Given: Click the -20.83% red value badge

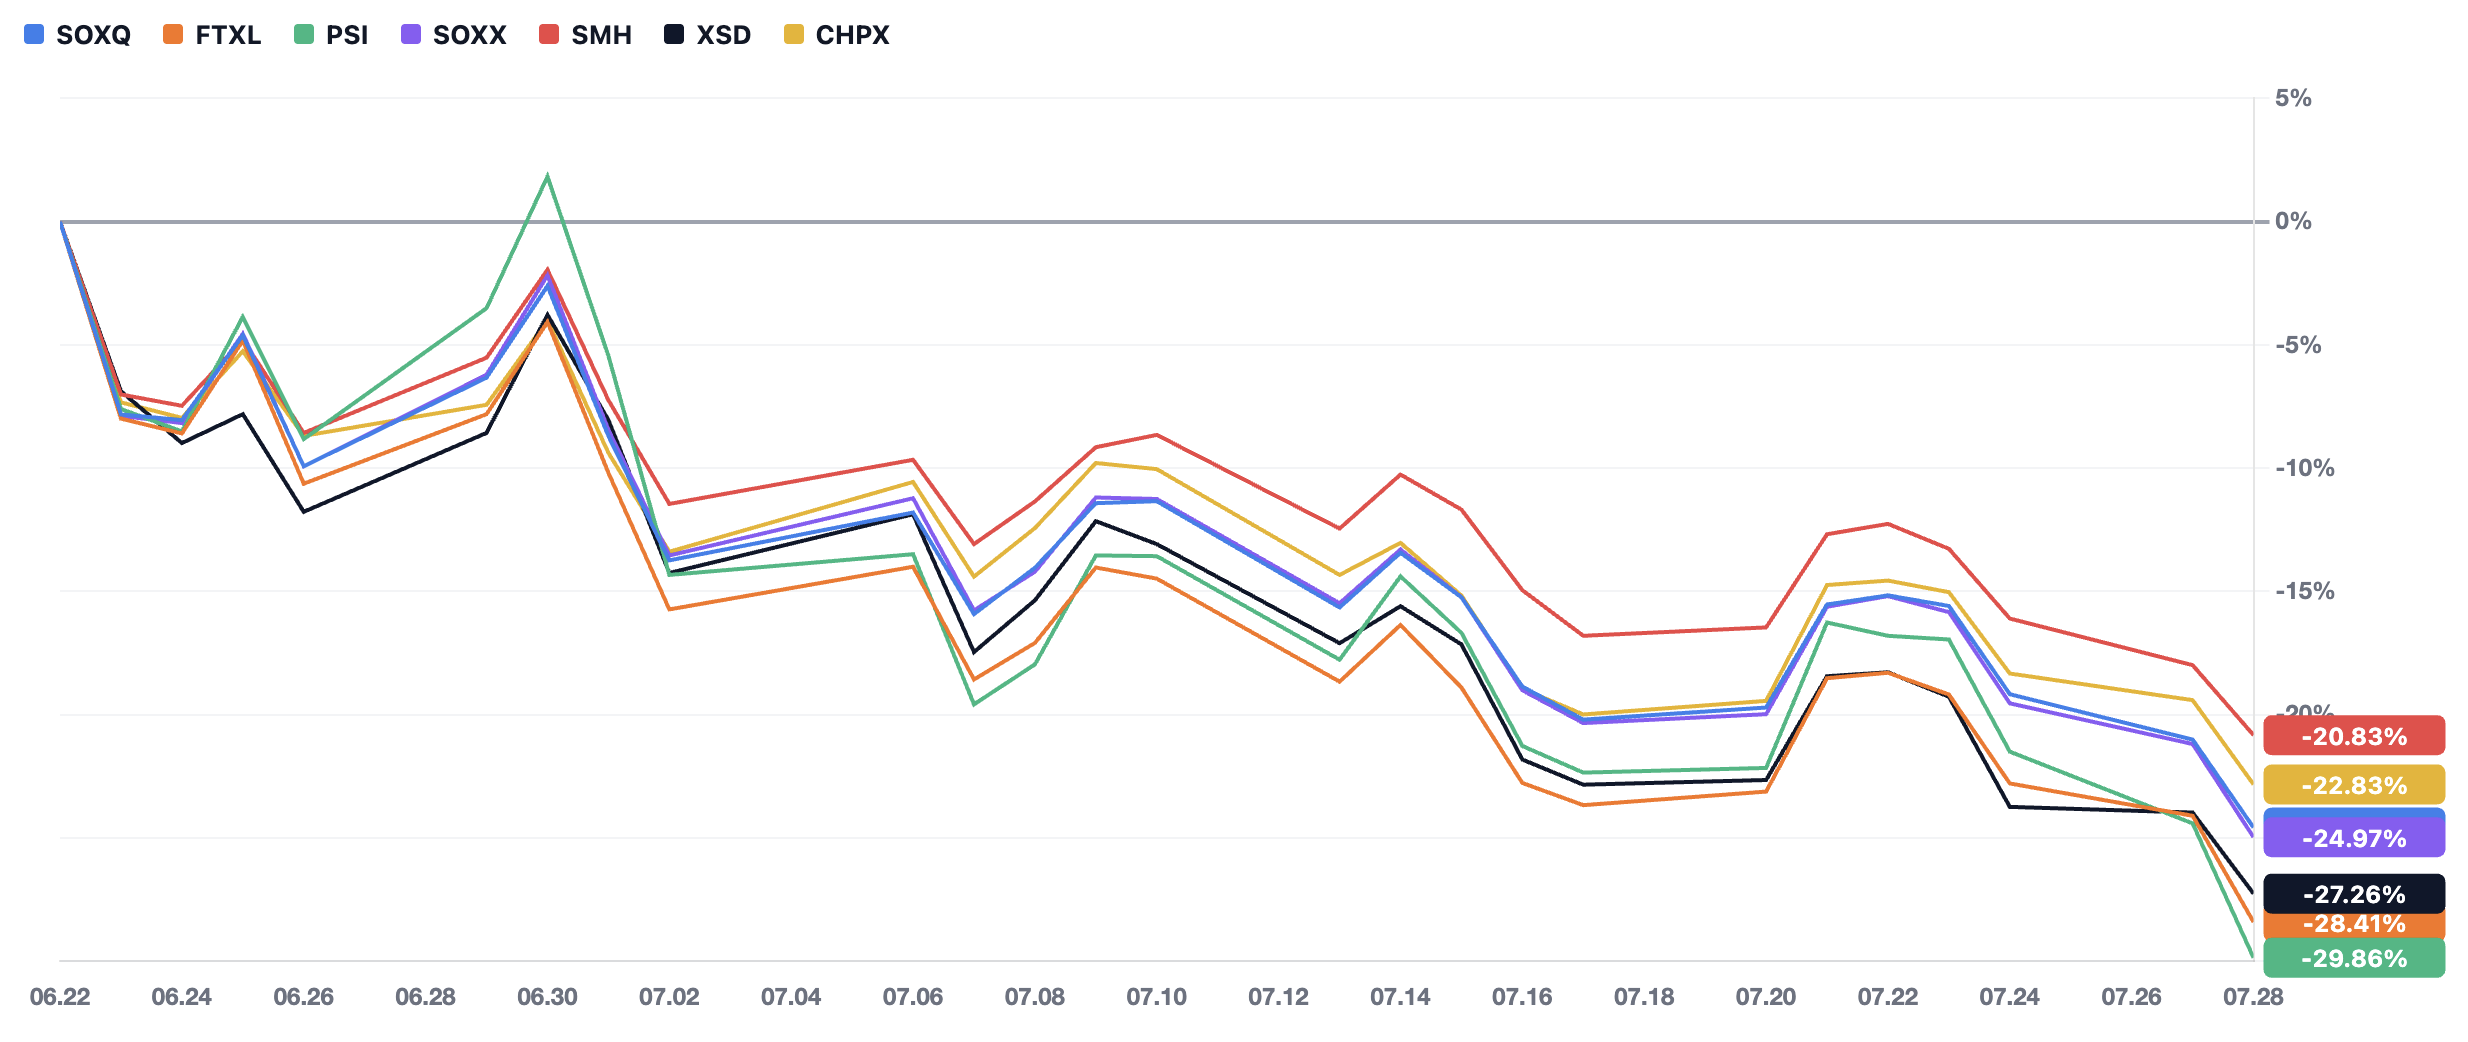Looking at the screenshot, I should (2354, 736).
